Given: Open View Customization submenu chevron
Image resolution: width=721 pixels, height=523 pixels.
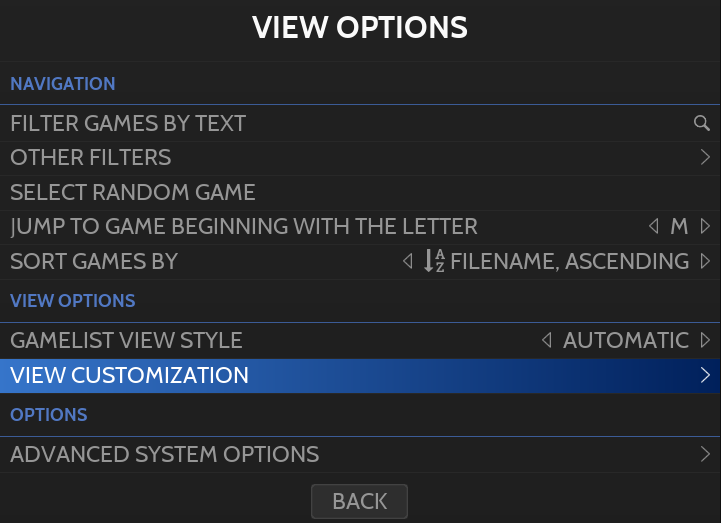Looking at the screenshot, I should pyautogui.click(x=705, y=375).
